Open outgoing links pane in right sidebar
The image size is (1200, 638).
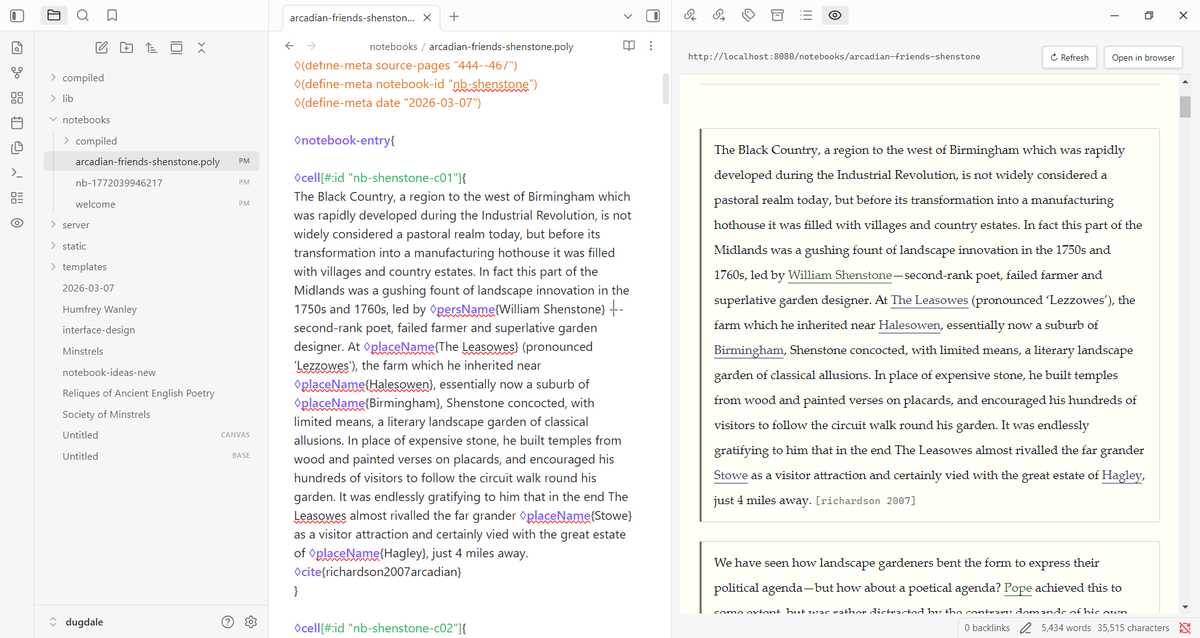click(719, 15)
